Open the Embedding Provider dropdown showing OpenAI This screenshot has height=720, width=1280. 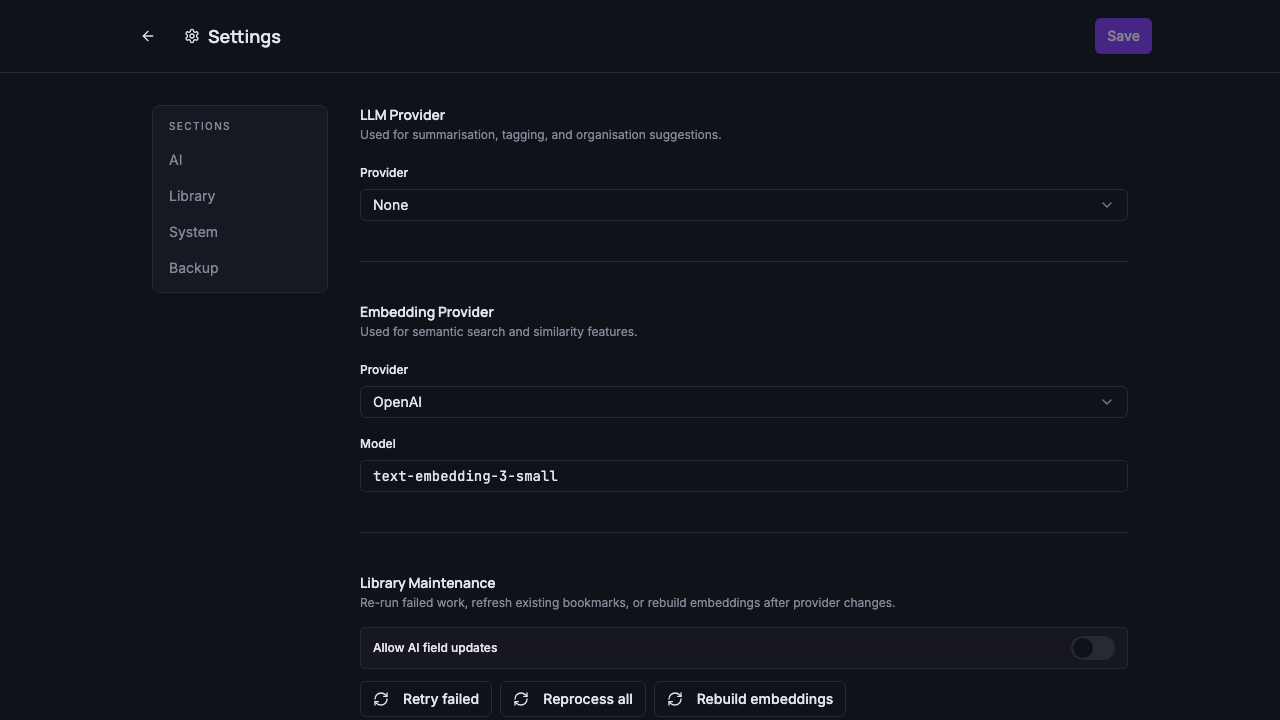(x=743, y=402)
